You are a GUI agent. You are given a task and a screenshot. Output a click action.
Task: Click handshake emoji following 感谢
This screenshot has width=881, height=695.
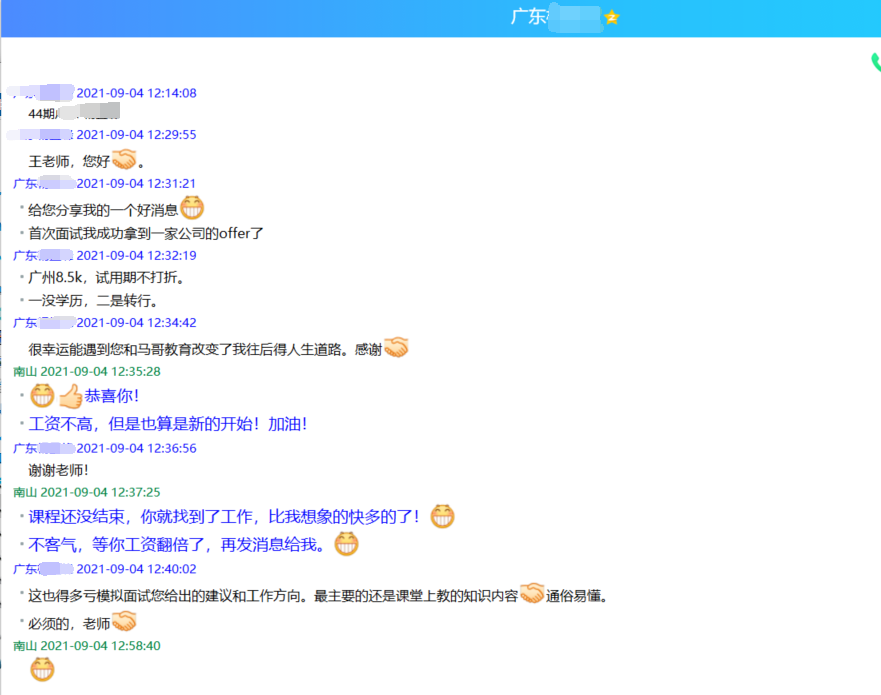pos(396,348)
